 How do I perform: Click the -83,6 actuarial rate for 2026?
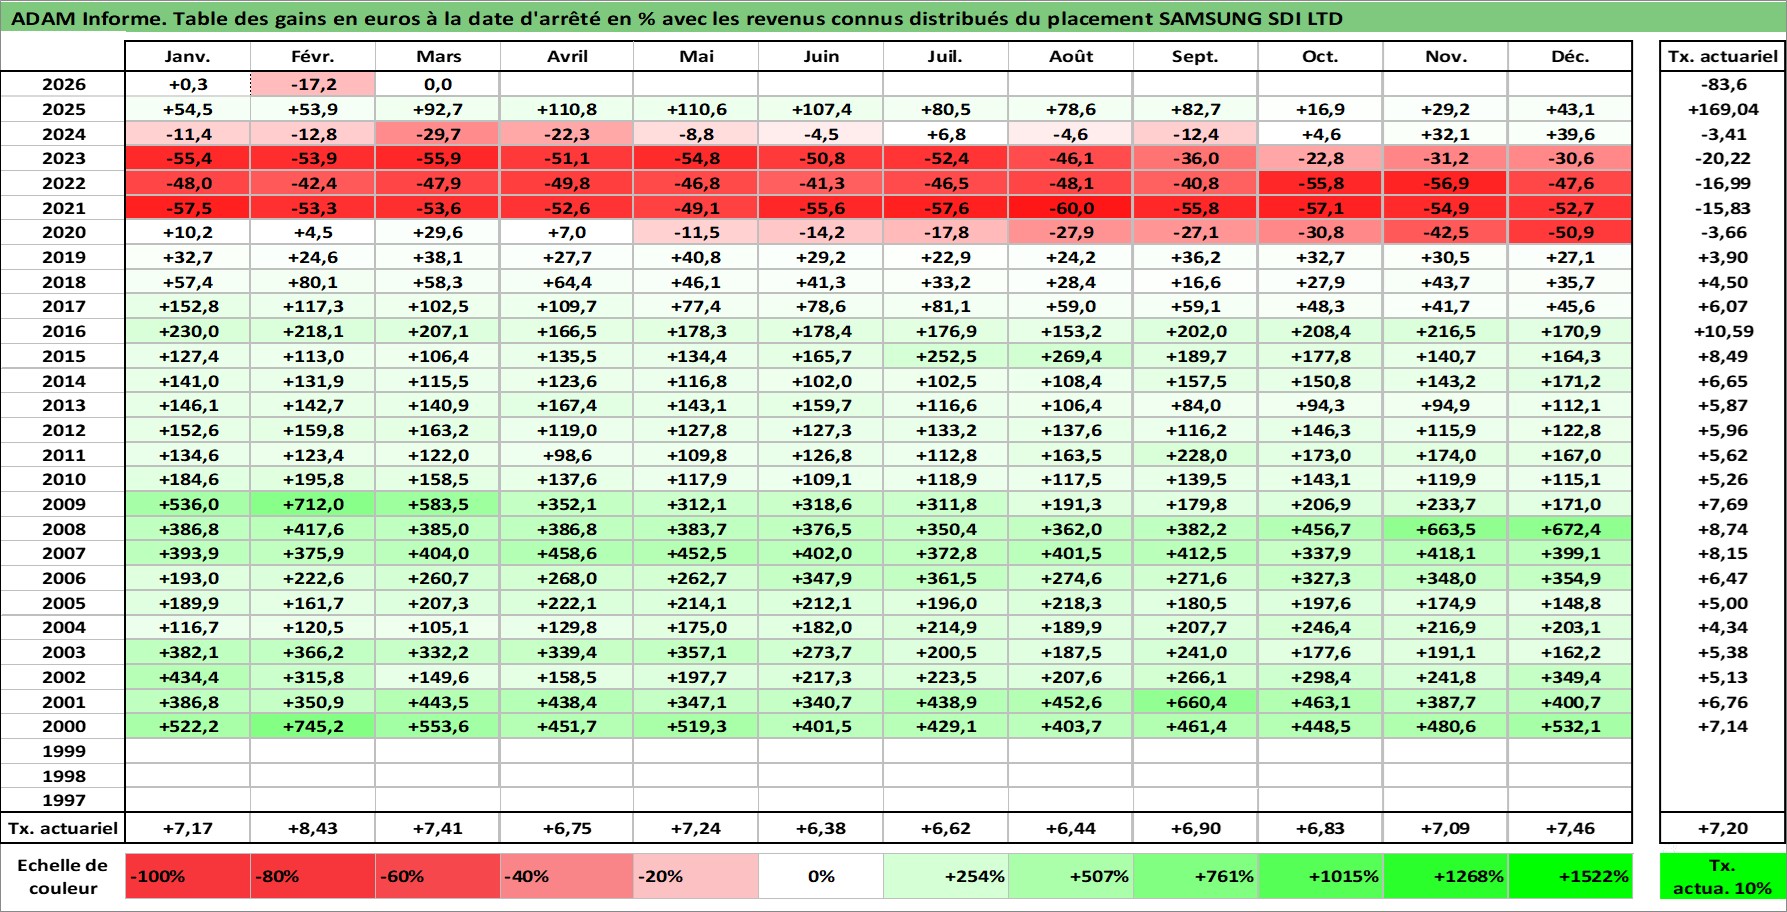pyautogui.click(x=1722, y=85)
